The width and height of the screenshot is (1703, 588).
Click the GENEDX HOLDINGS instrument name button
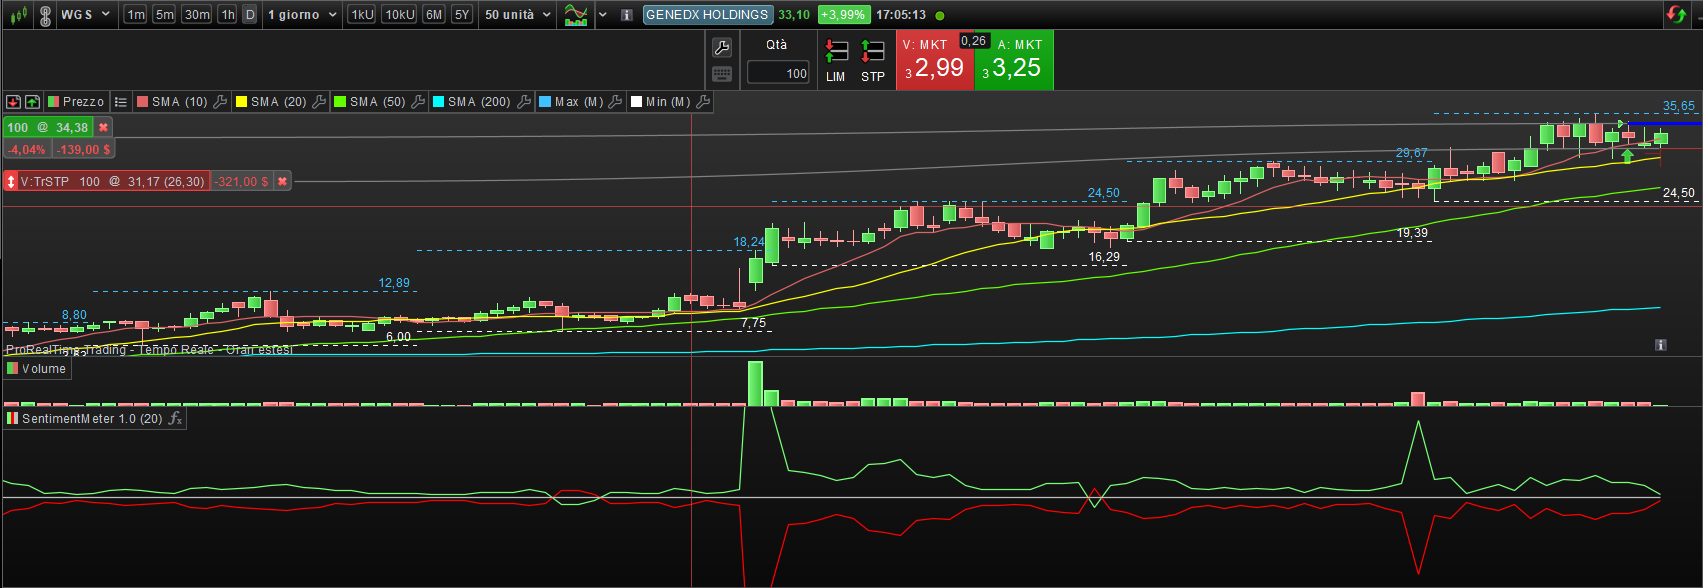pos(707,15)
